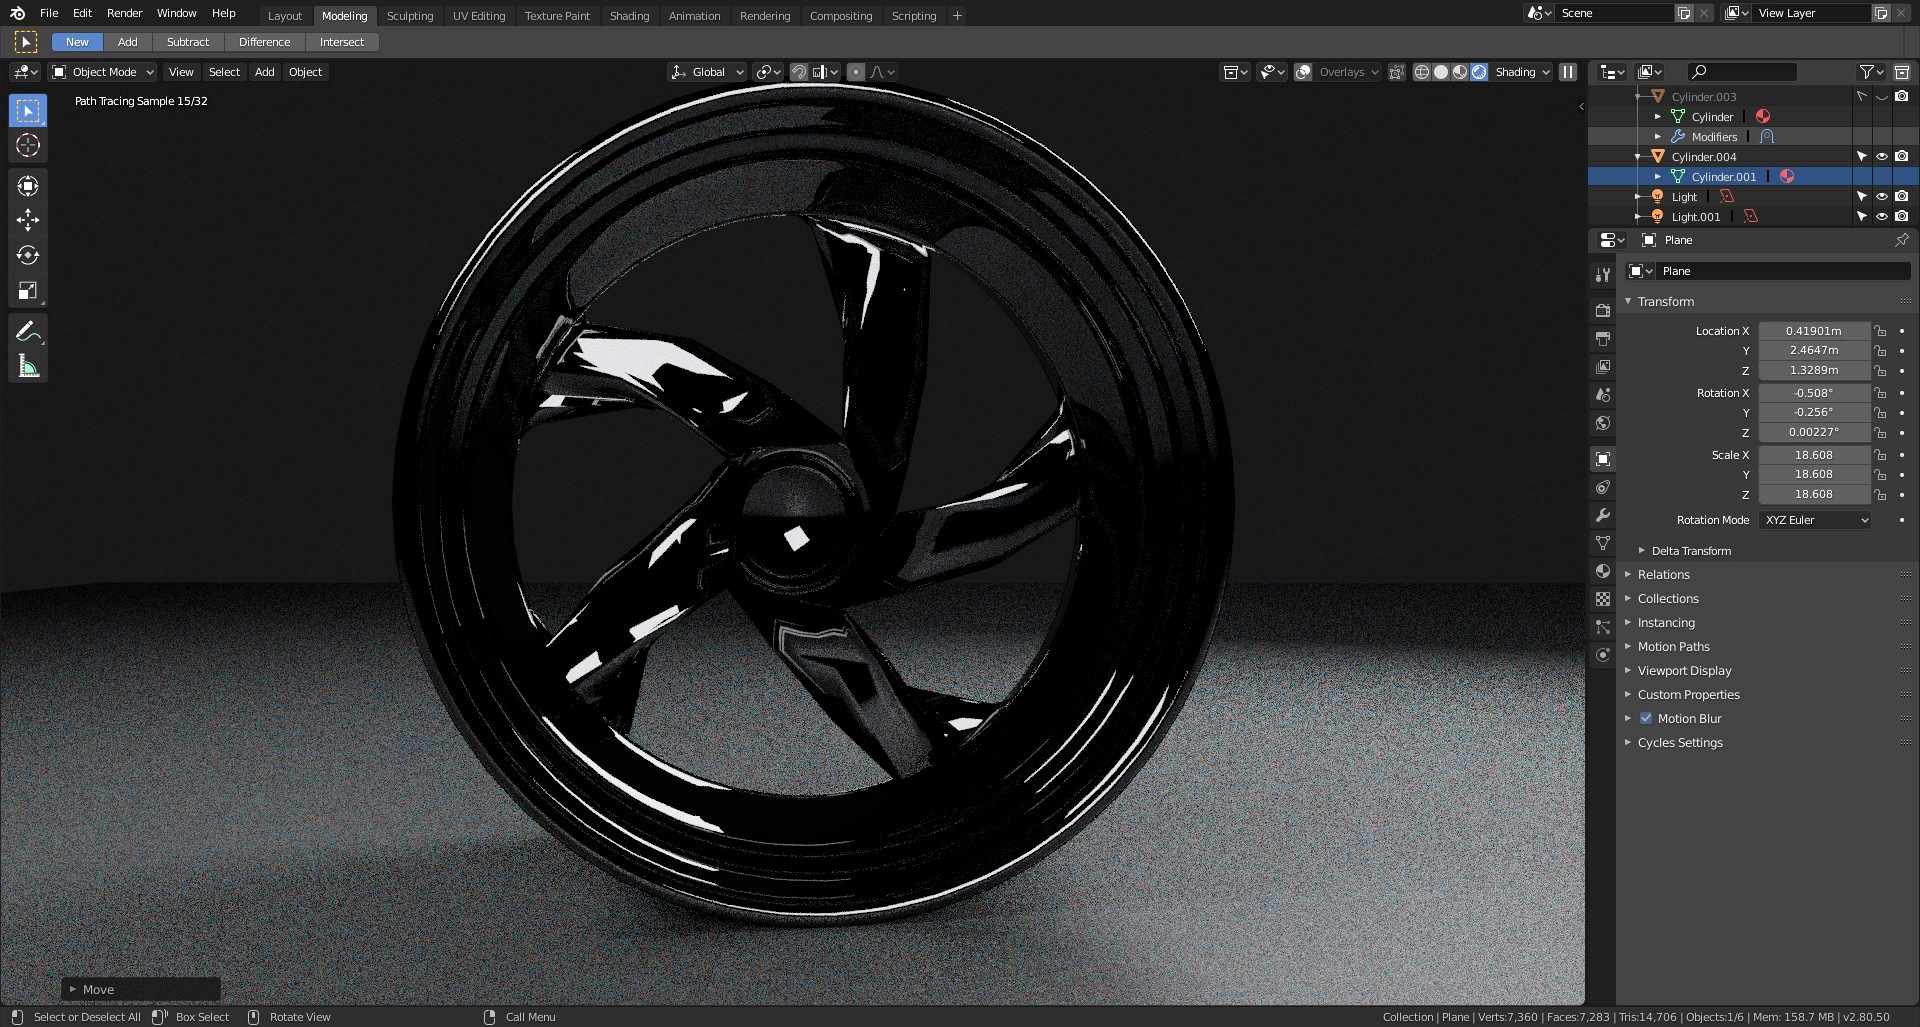1920x1027 pixels.
Task: Click the Blender logo menu
Action: coord(17,13)
